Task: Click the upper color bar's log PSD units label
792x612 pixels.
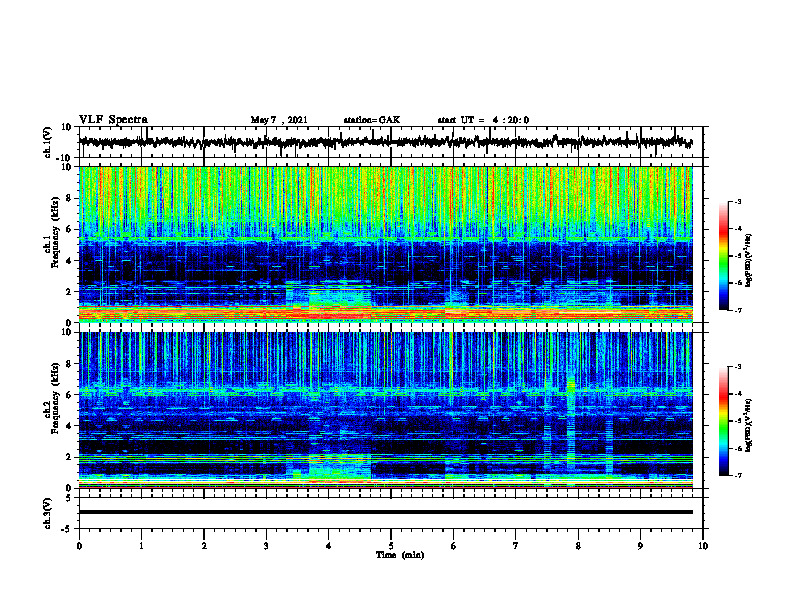Action: pos(749,261)
